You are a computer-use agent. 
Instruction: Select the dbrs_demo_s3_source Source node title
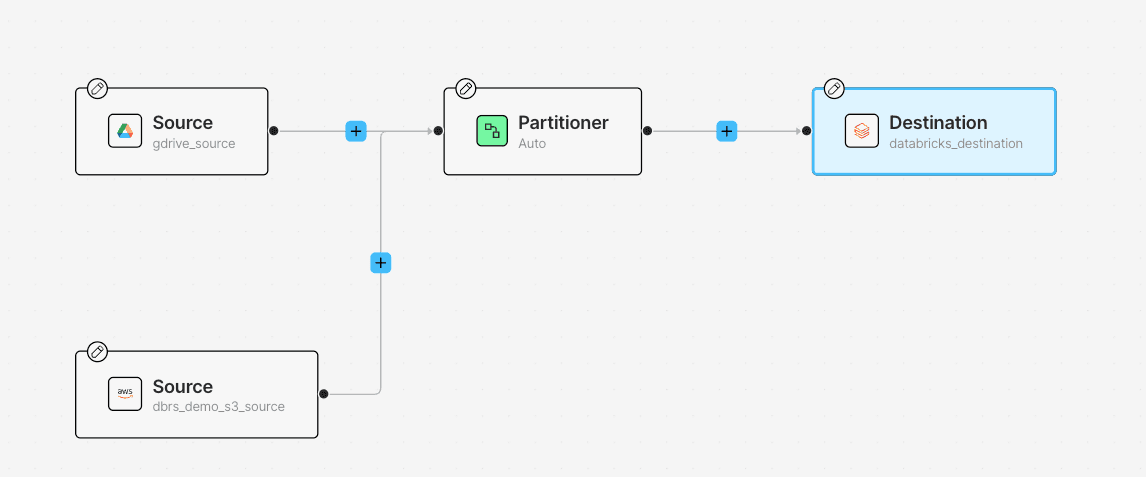(x=183, y=386)
